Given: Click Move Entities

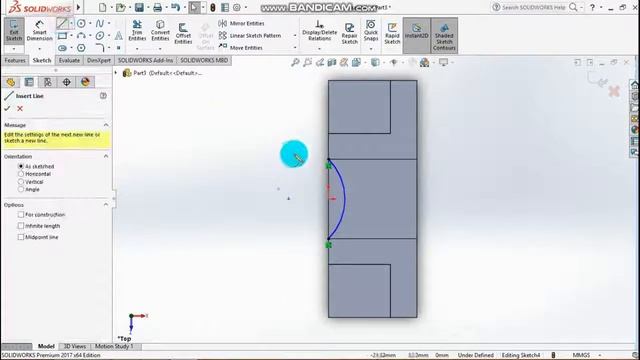Looking at the screenshot, I should point(241,48).
